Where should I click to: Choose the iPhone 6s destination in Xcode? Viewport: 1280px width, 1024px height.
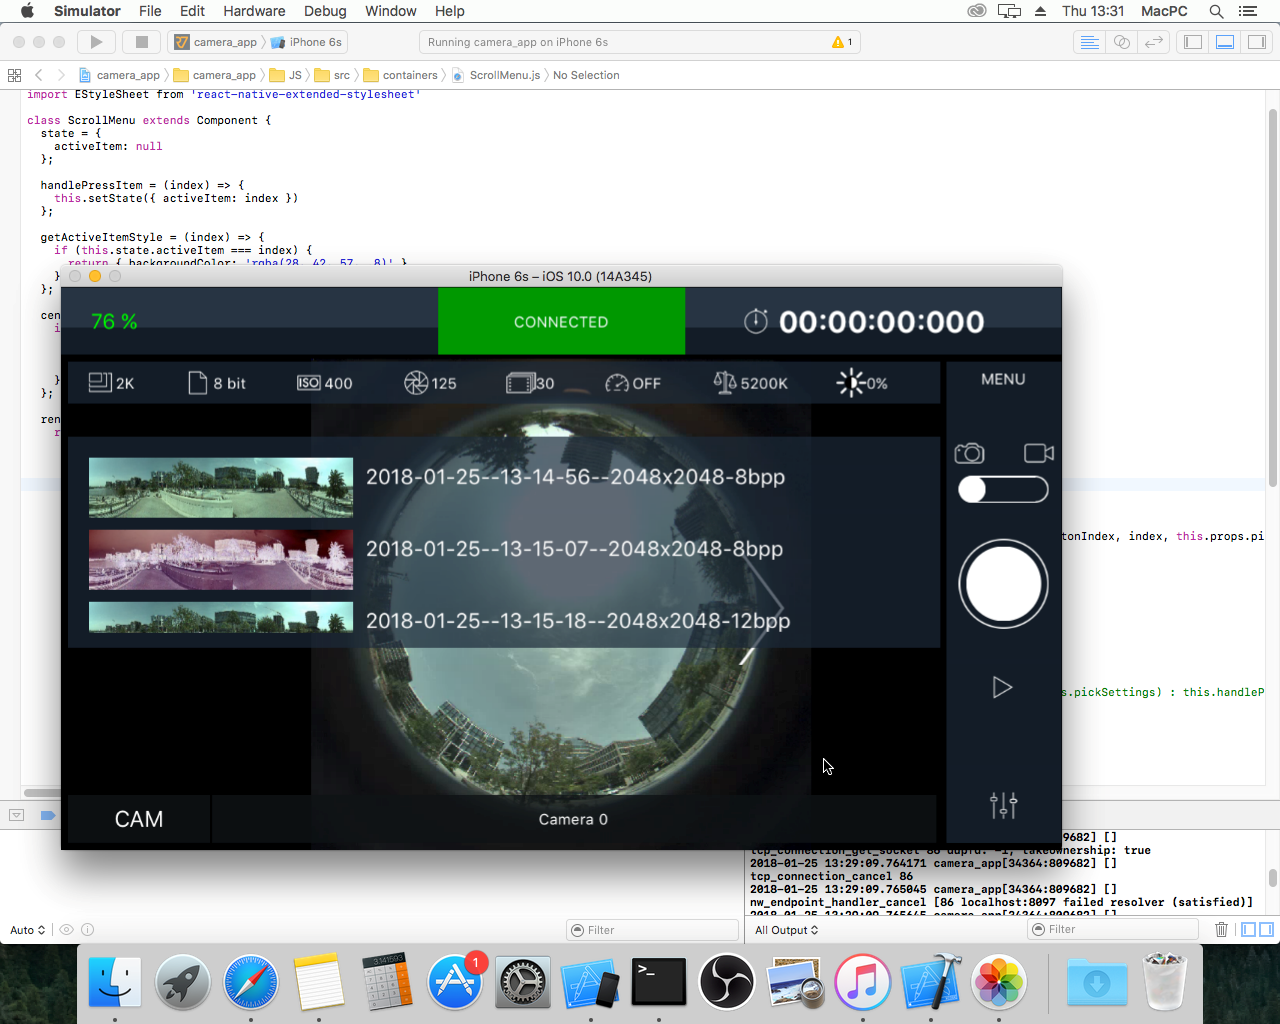pyautogui.click(x=307, y=42)
